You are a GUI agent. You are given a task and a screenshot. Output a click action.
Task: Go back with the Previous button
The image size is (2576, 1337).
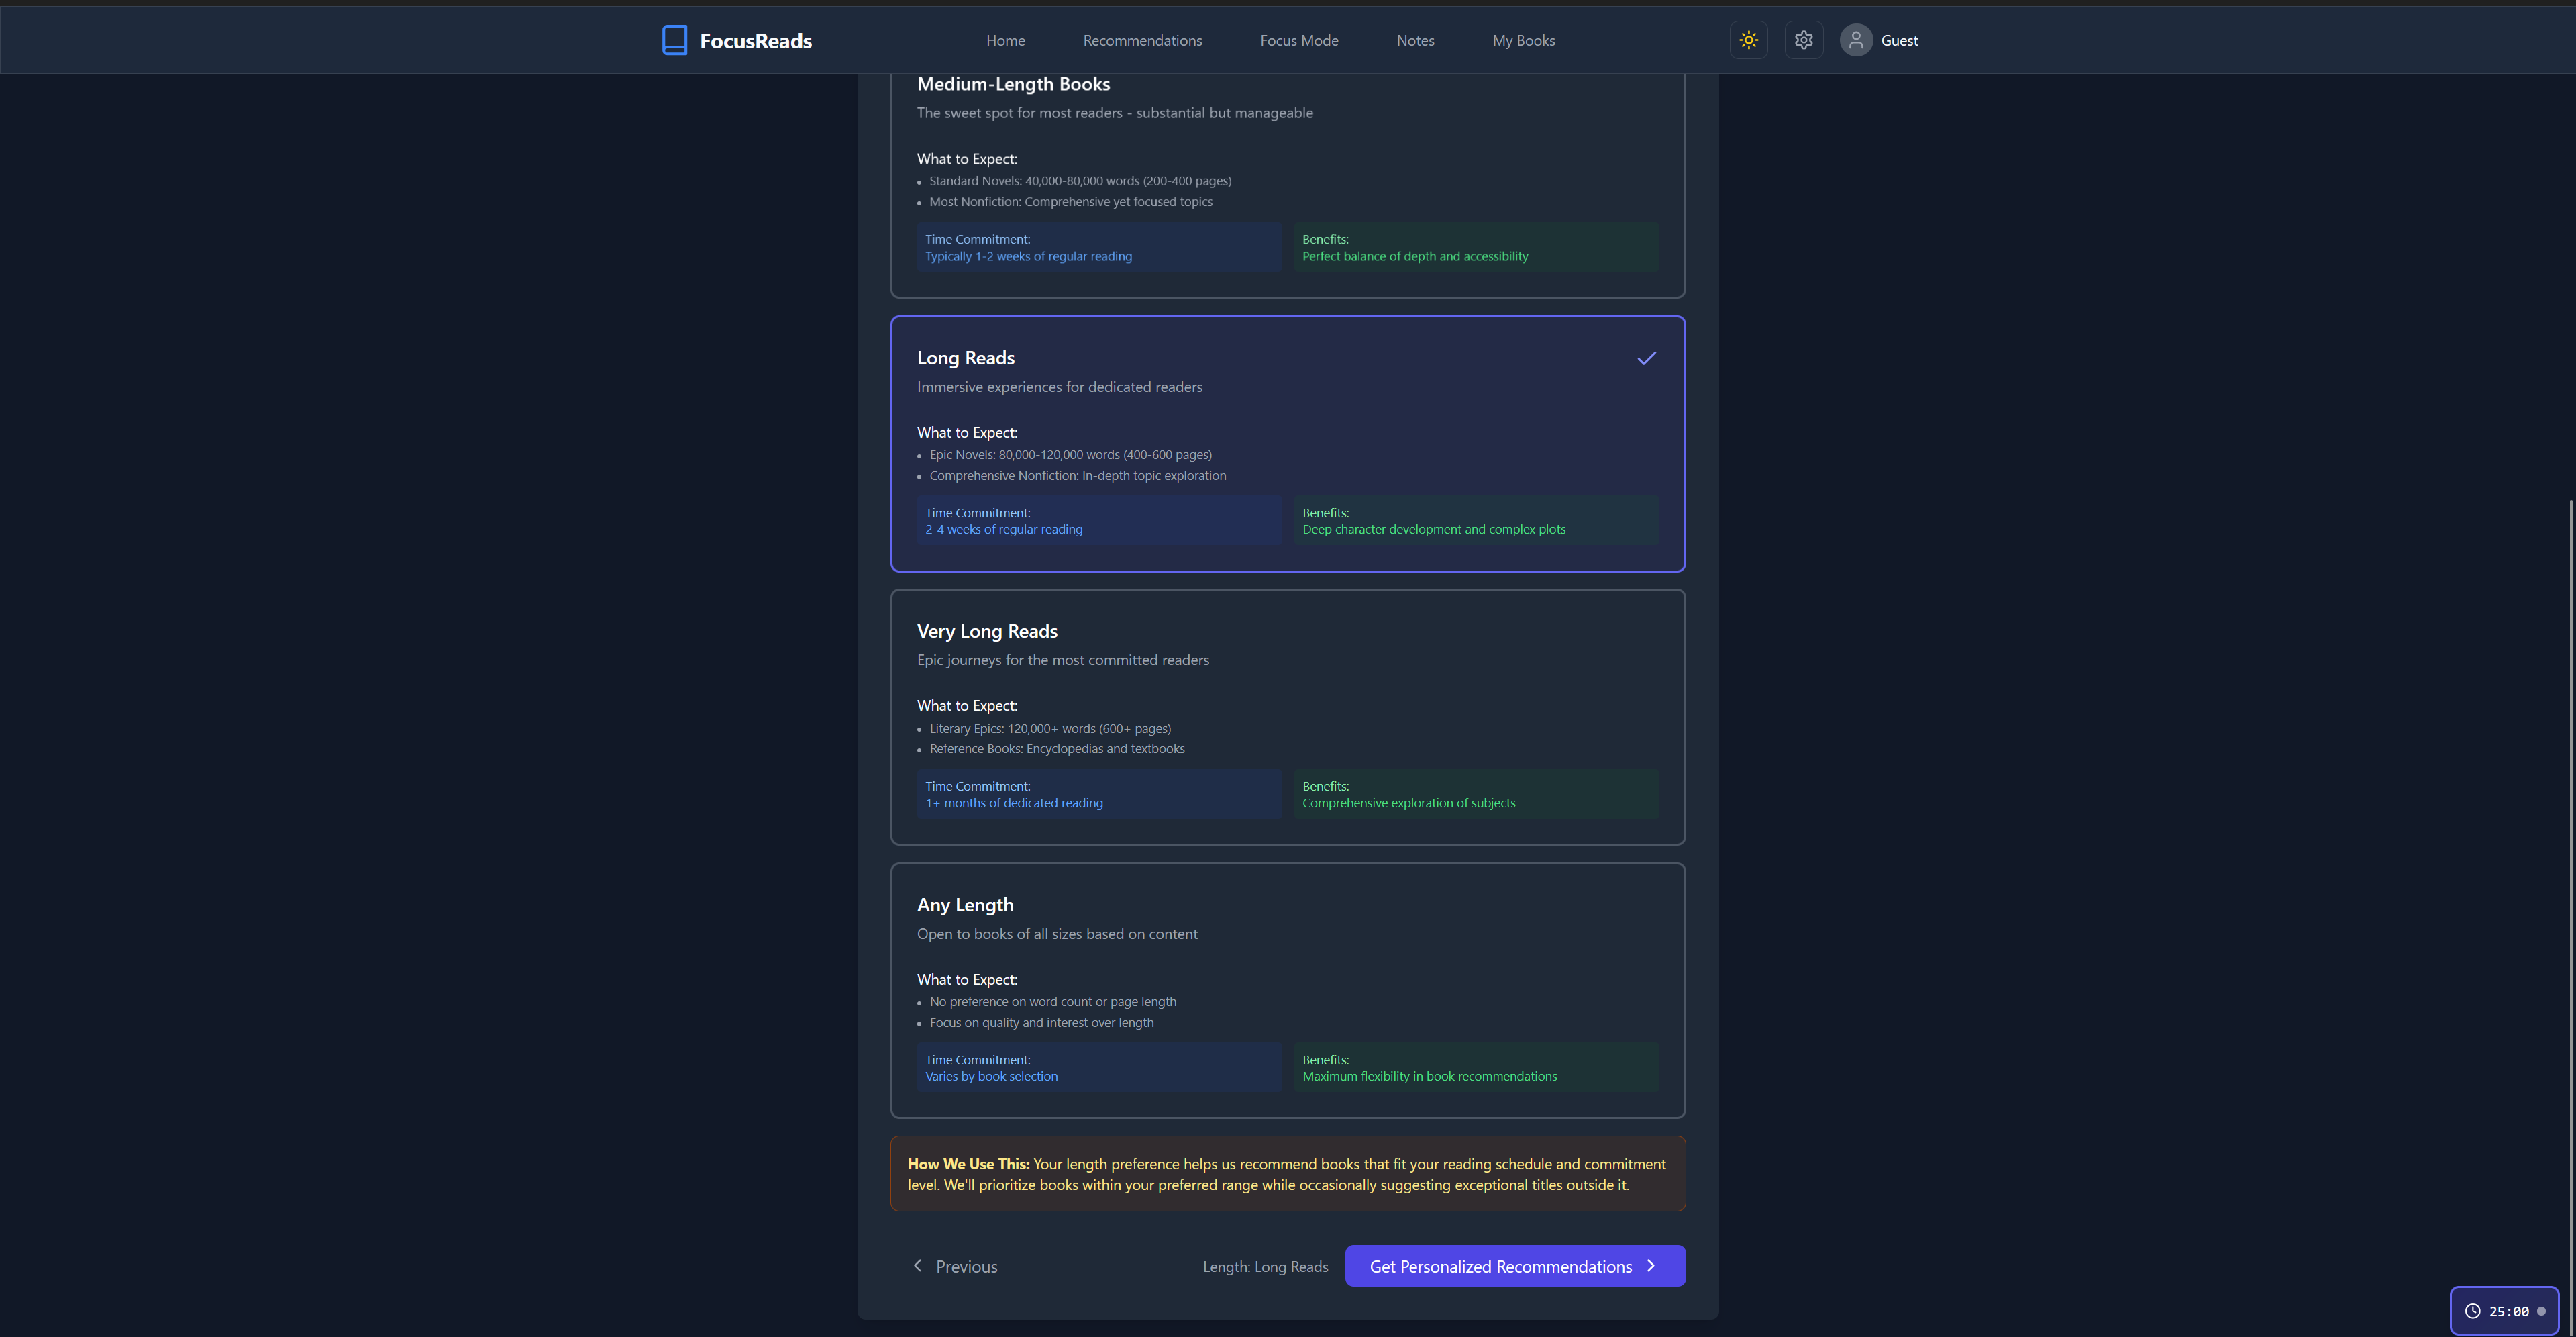click(x=955, y=1266)
